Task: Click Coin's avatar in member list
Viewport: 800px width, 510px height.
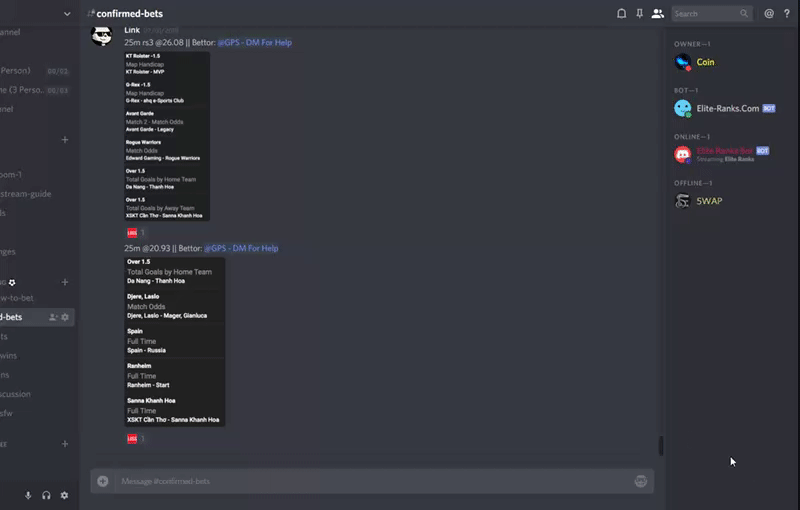Action: (683, 62)
